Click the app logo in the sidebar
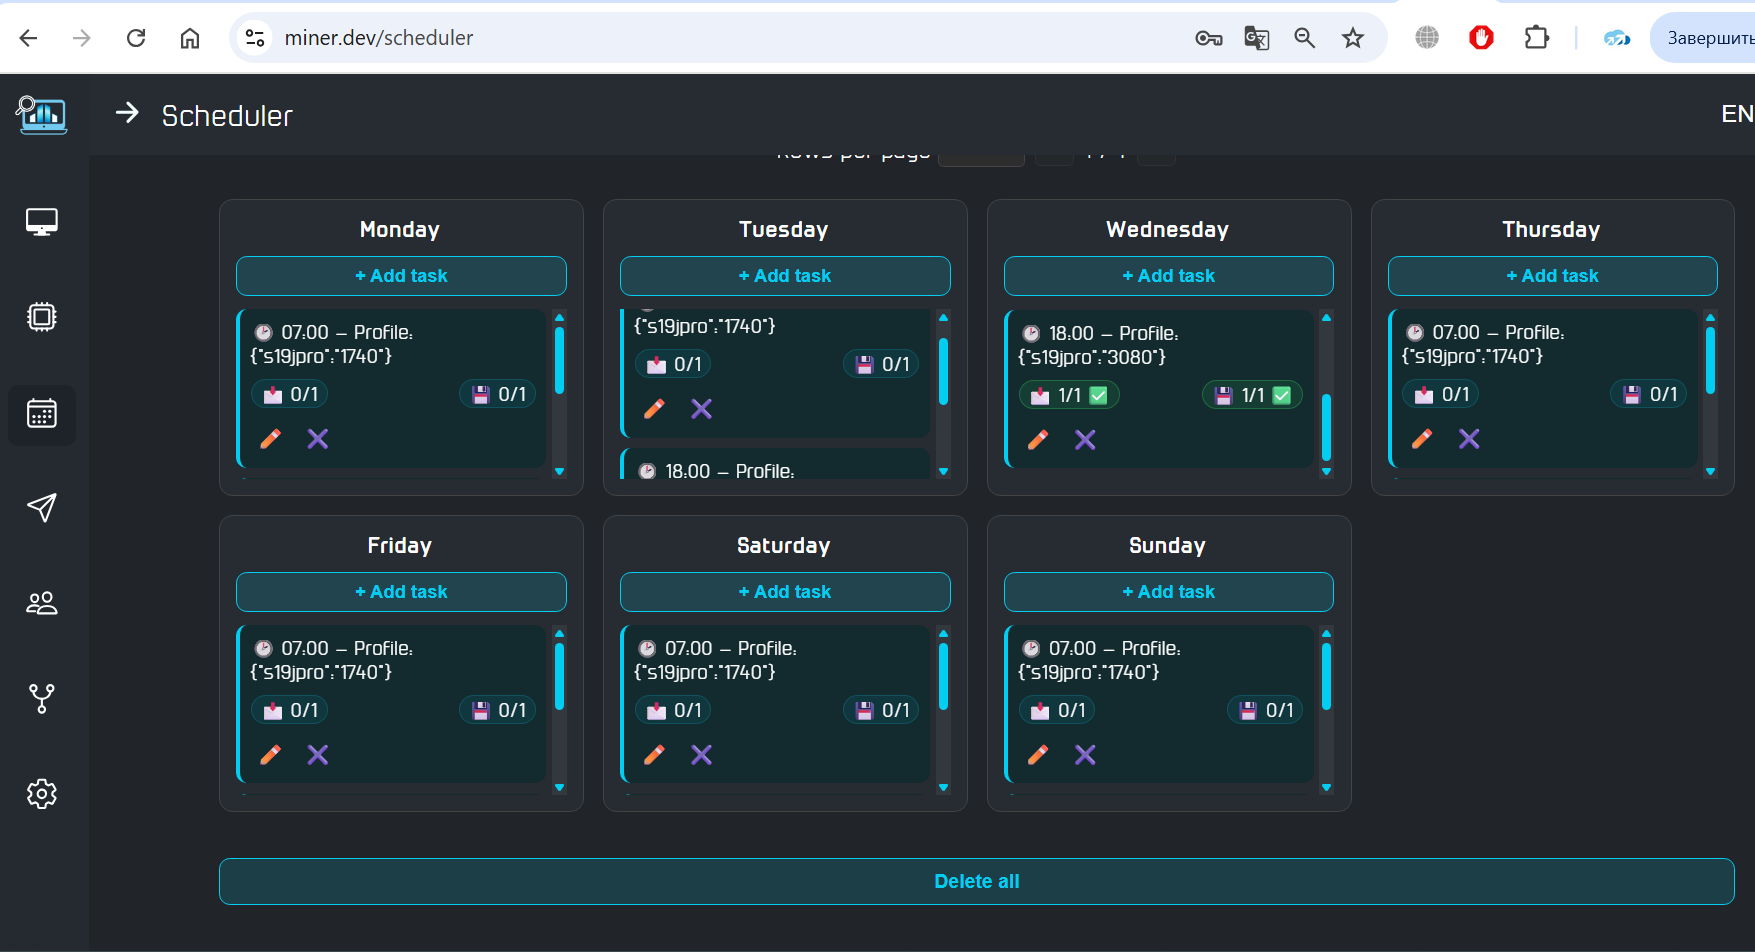This screenshot has height=952, width=1755. 42,115
